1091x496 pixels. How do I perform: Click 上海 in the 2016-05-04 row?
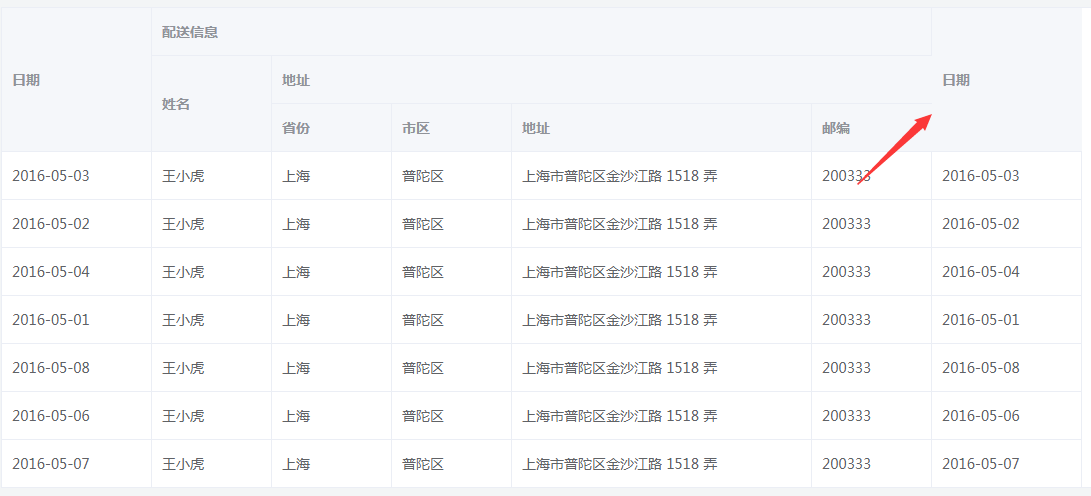296,272
